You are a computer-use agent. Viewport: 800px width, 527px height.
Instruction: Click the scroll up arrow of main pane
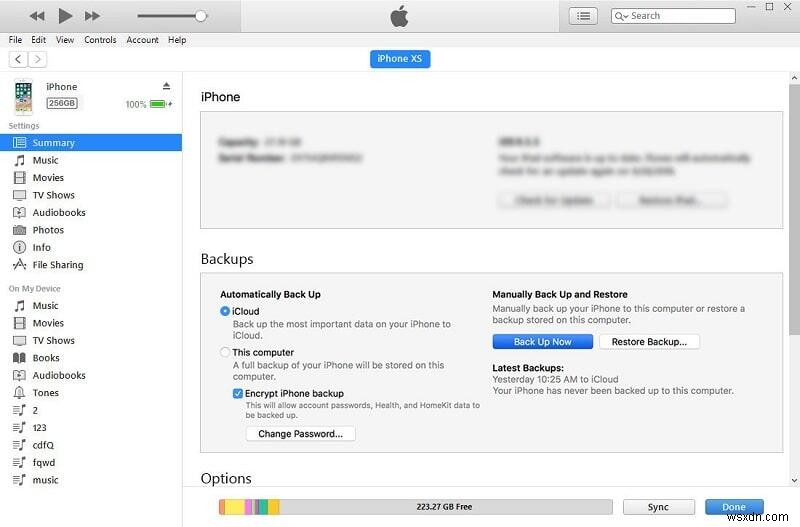click(794, 78)
